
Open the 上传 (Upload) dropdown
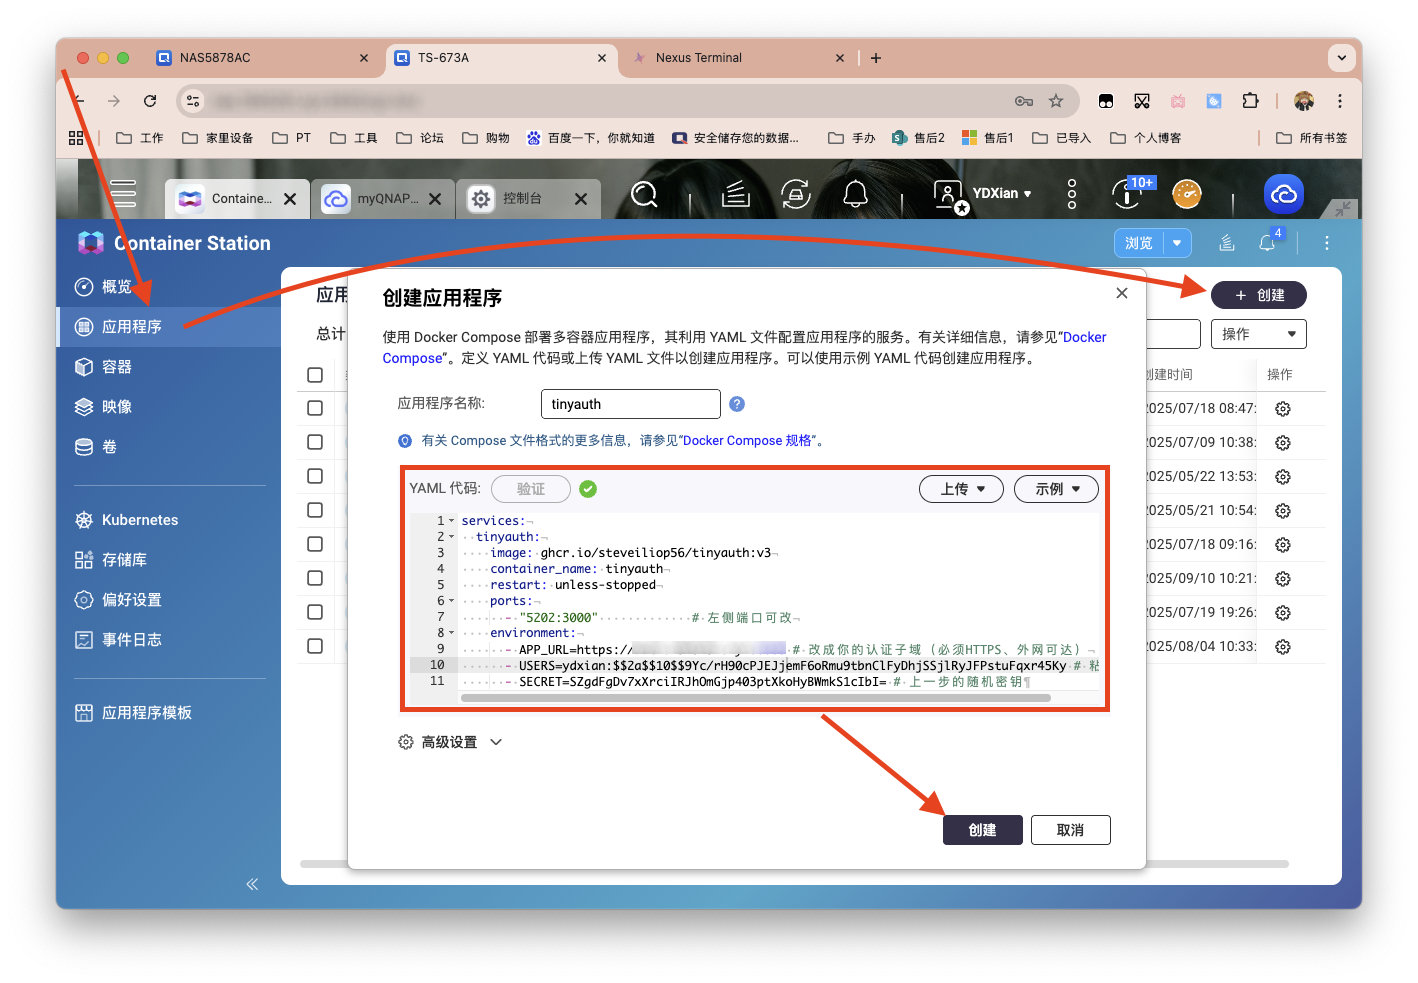click(961, 489)
